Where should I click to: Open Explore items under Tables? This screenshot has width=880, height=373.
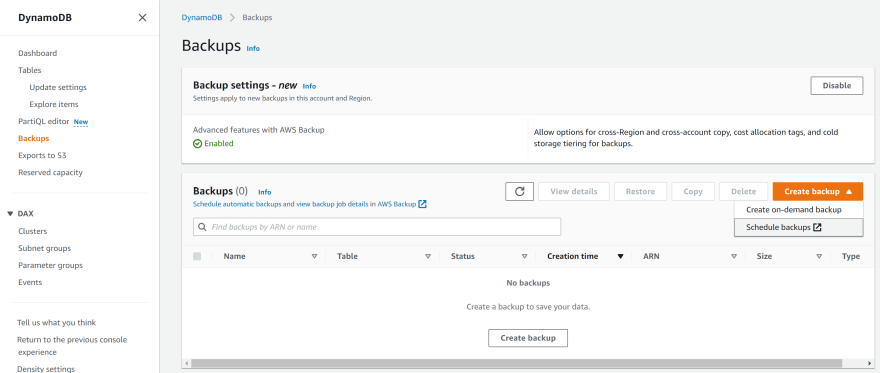[x=54, y=104]
